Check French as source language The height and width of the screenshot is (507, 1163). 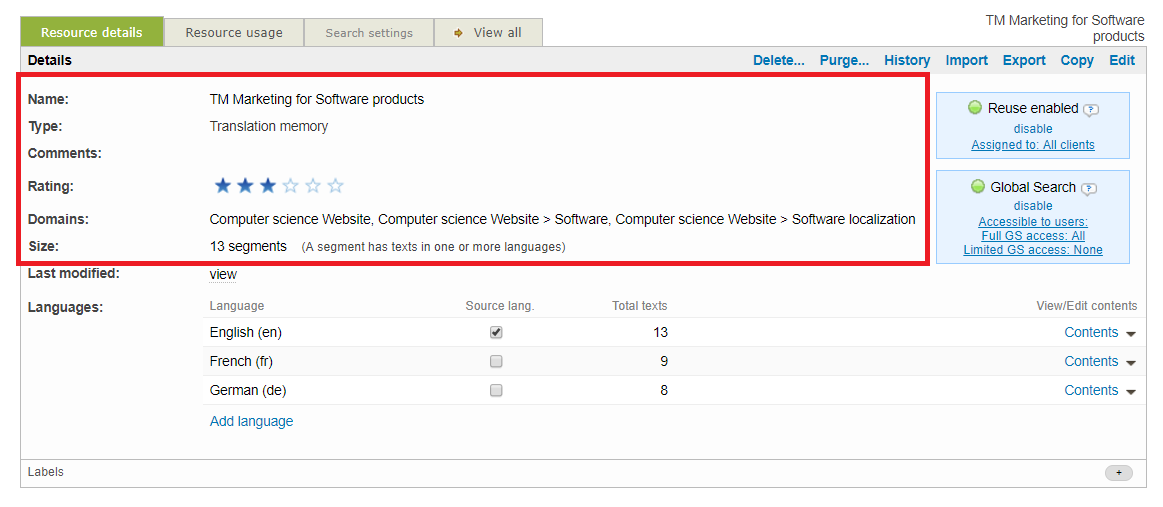pos(496,362)
